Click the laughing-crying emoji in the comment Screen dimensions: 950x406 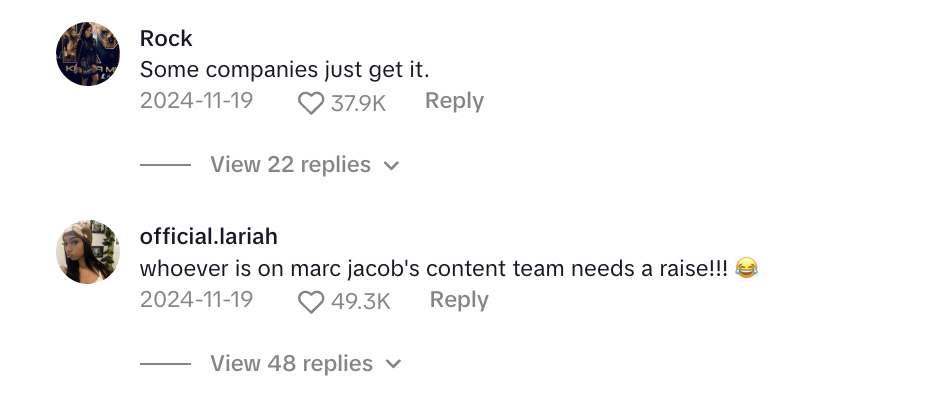[746, 267]
